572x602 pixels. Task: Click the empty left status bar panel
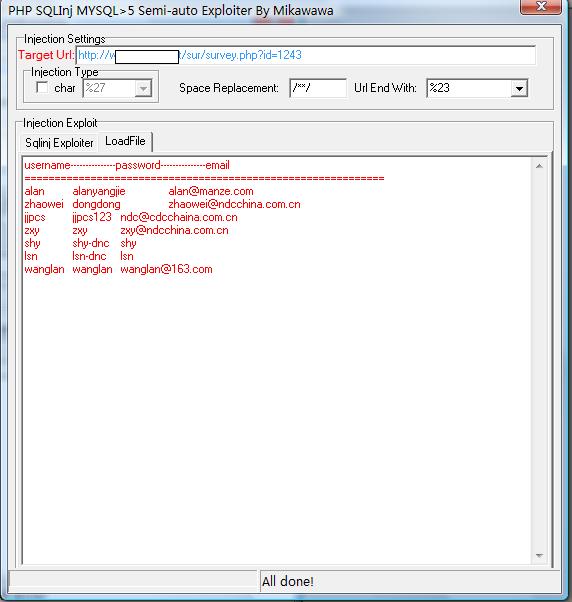coord(133,581)
